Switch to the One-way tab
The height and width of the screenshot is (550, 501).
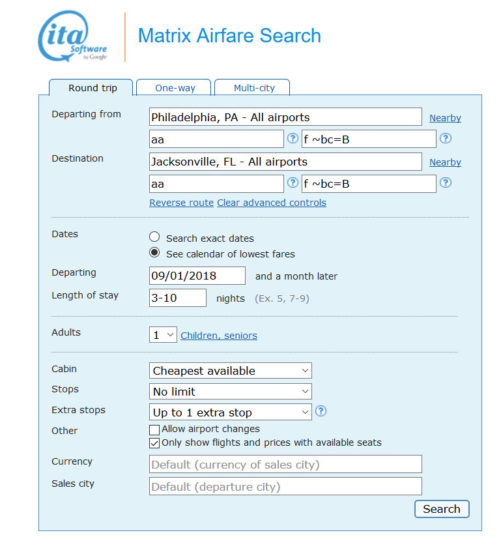pyautogui.click(x=174, y=88)
